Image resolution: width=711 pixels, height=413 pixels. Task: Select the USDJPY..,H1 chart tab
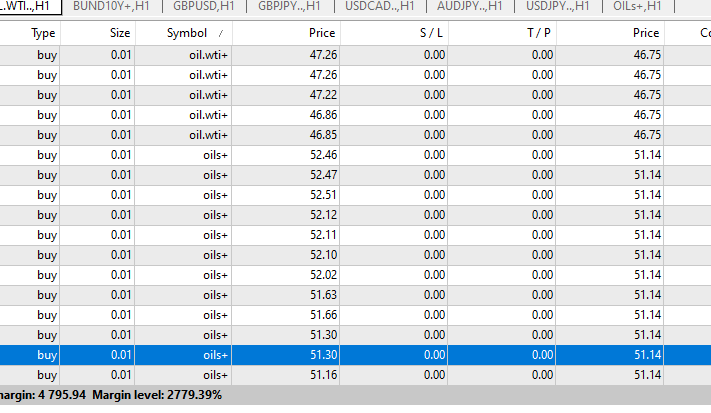[x=558, y=6]
